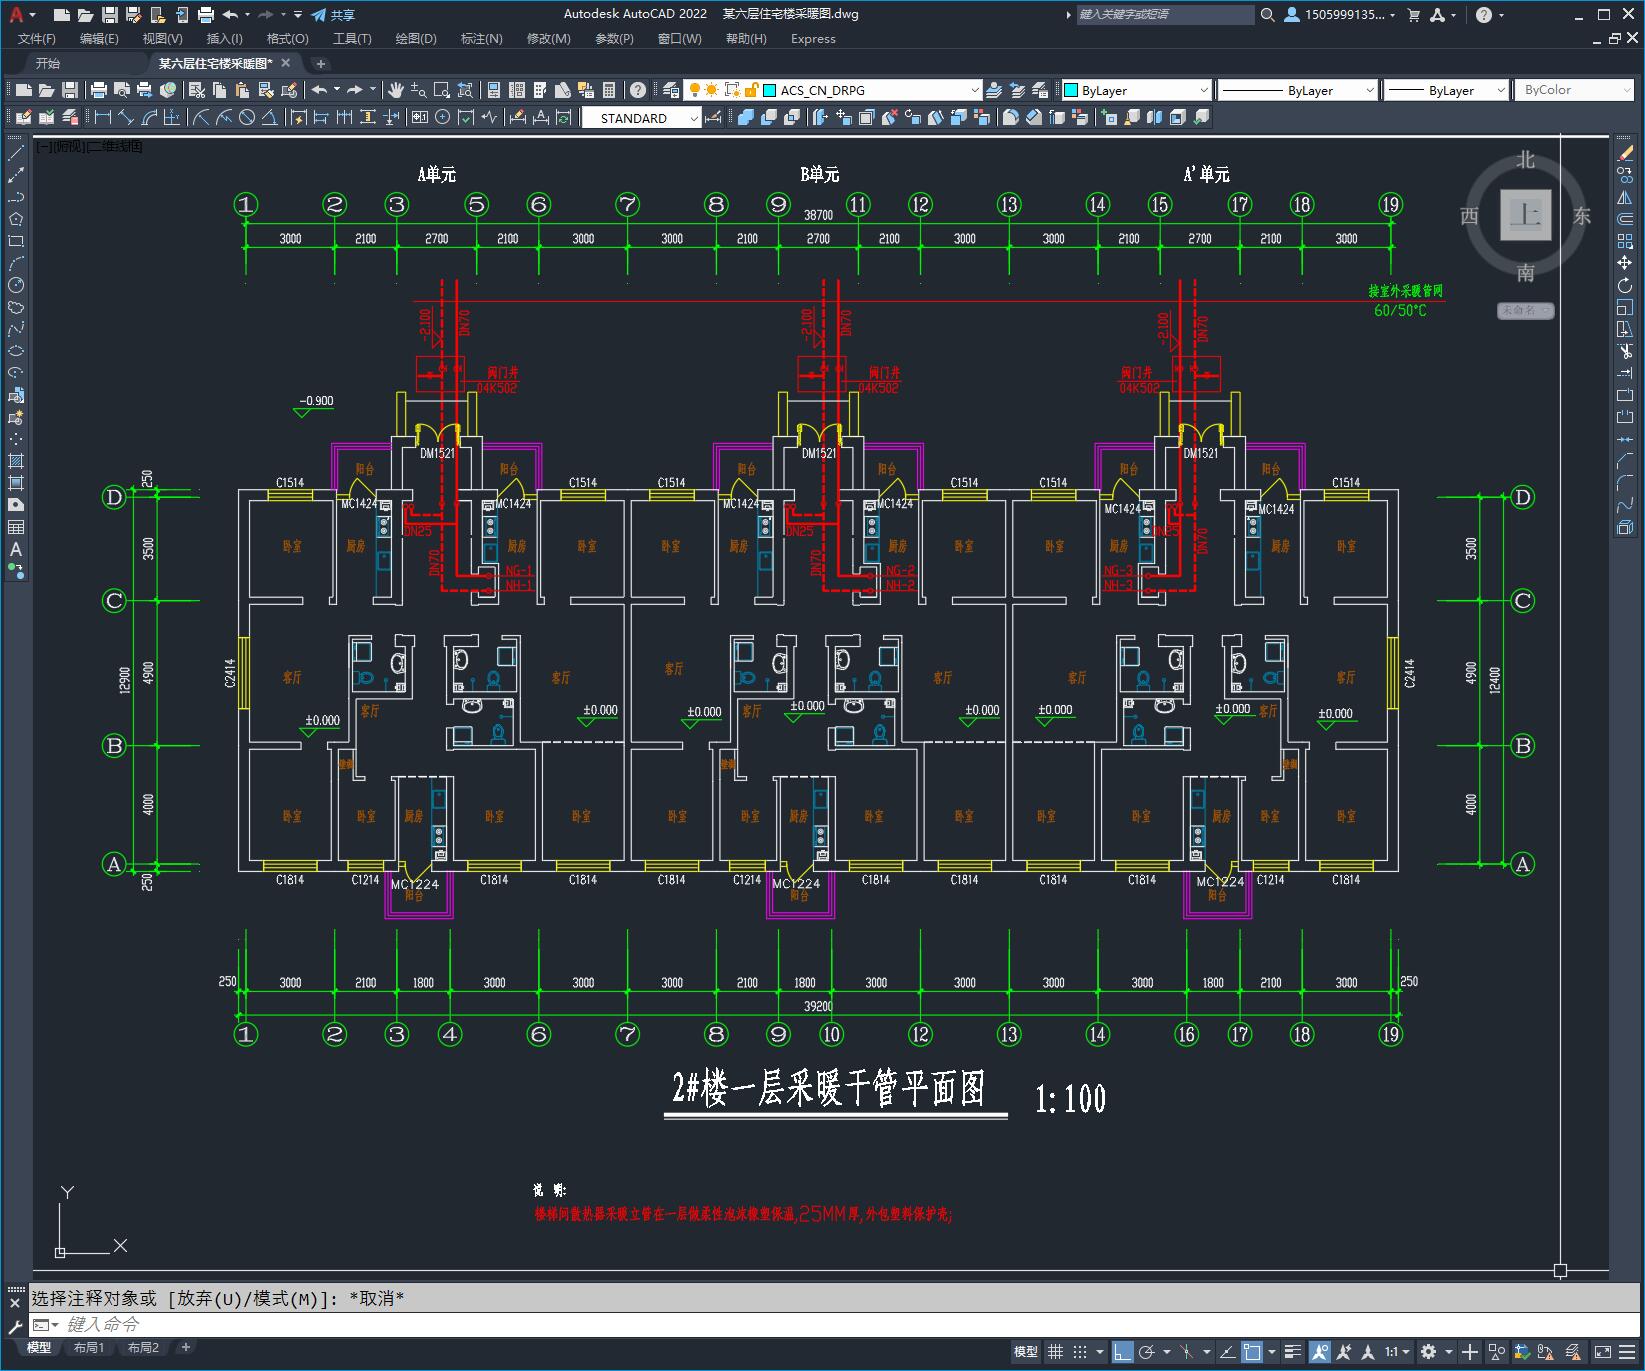Click the Make Object's Layer Current icon
1645x1371 pixels.
(993, 90)
